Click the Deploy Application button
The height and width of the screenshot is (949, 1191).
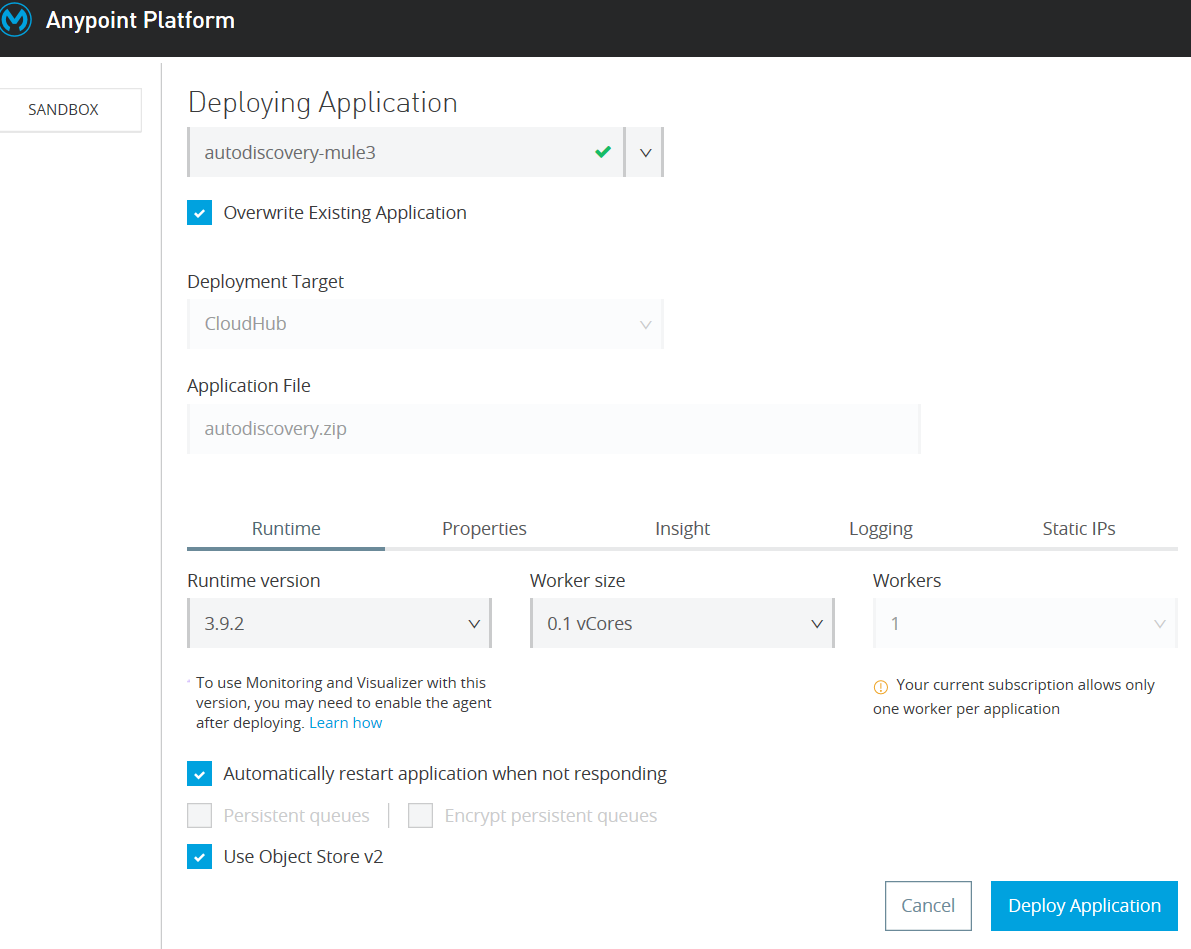(x=1084, y=906)
